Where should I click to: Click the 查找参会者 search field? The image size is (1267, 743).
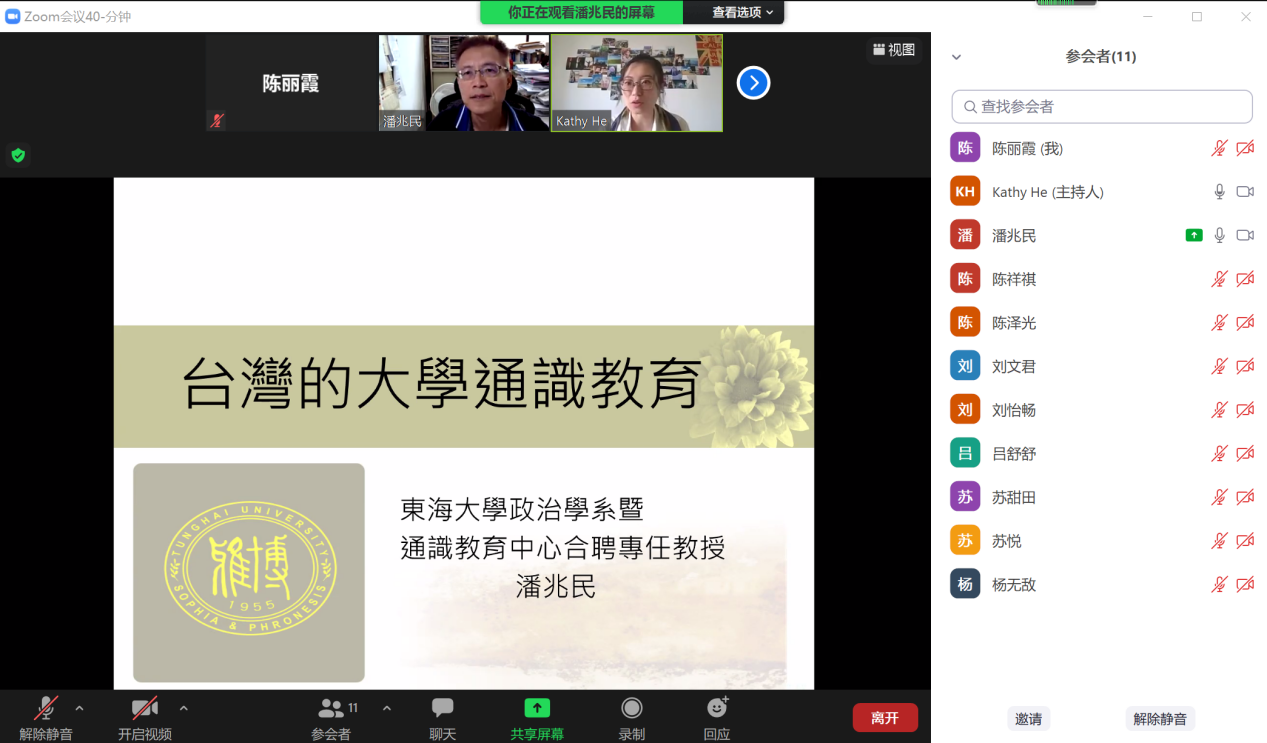[1102, 106]
